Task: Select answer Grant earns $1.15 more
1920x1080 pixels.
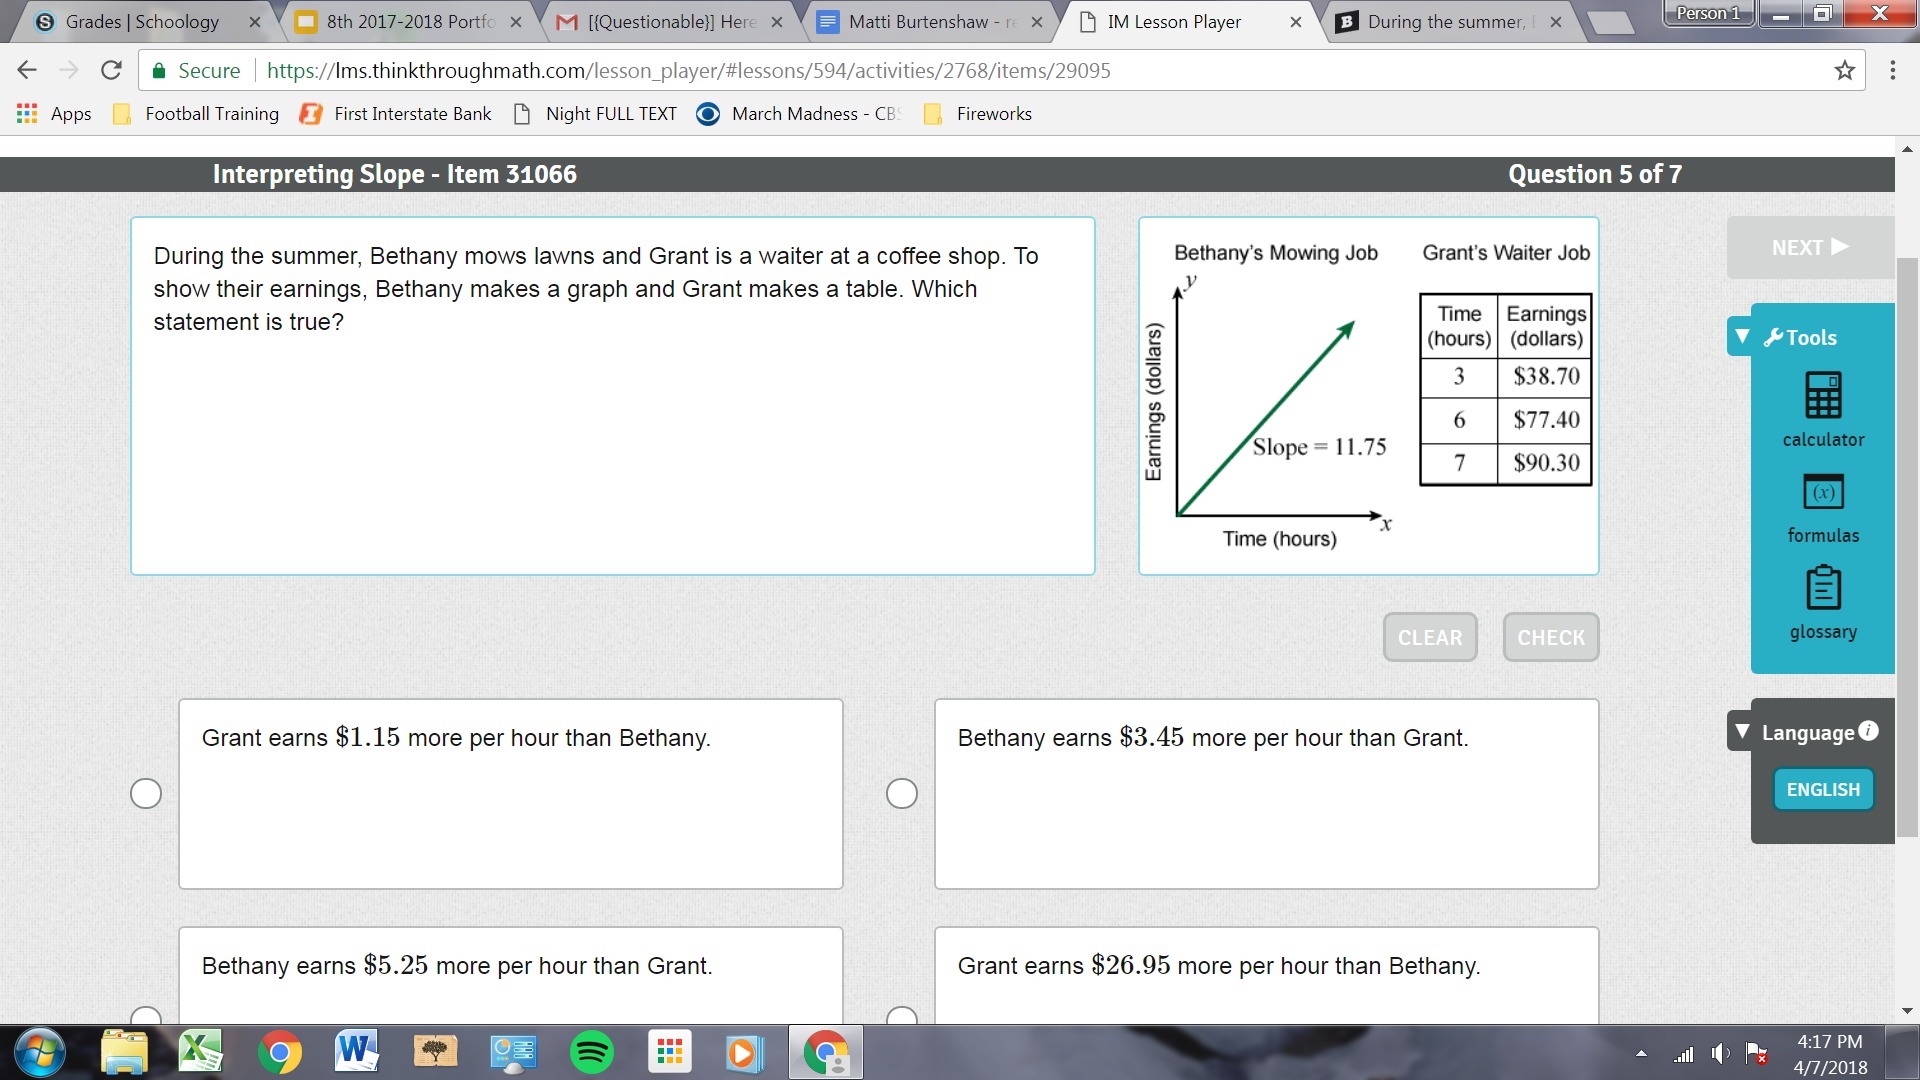Action: coord(146,793)
